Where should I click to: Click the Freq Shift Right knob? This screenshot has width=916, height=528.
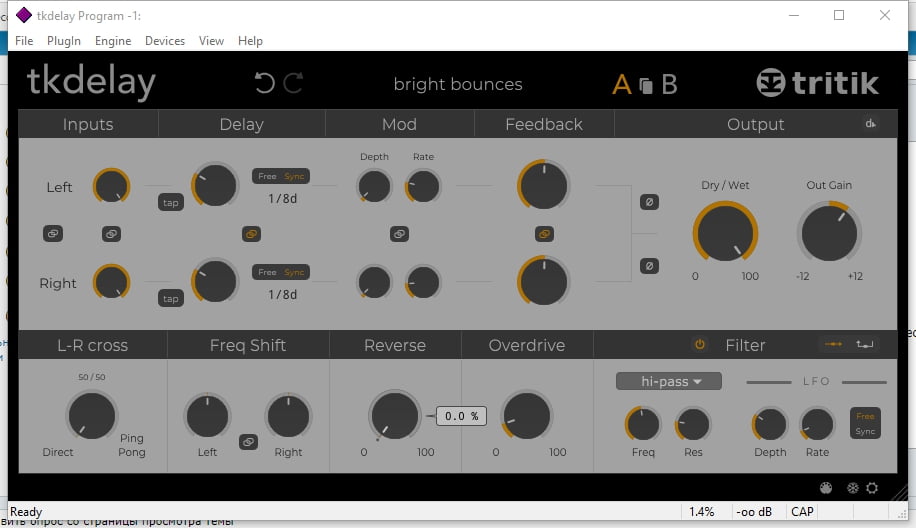click(288, 416)
